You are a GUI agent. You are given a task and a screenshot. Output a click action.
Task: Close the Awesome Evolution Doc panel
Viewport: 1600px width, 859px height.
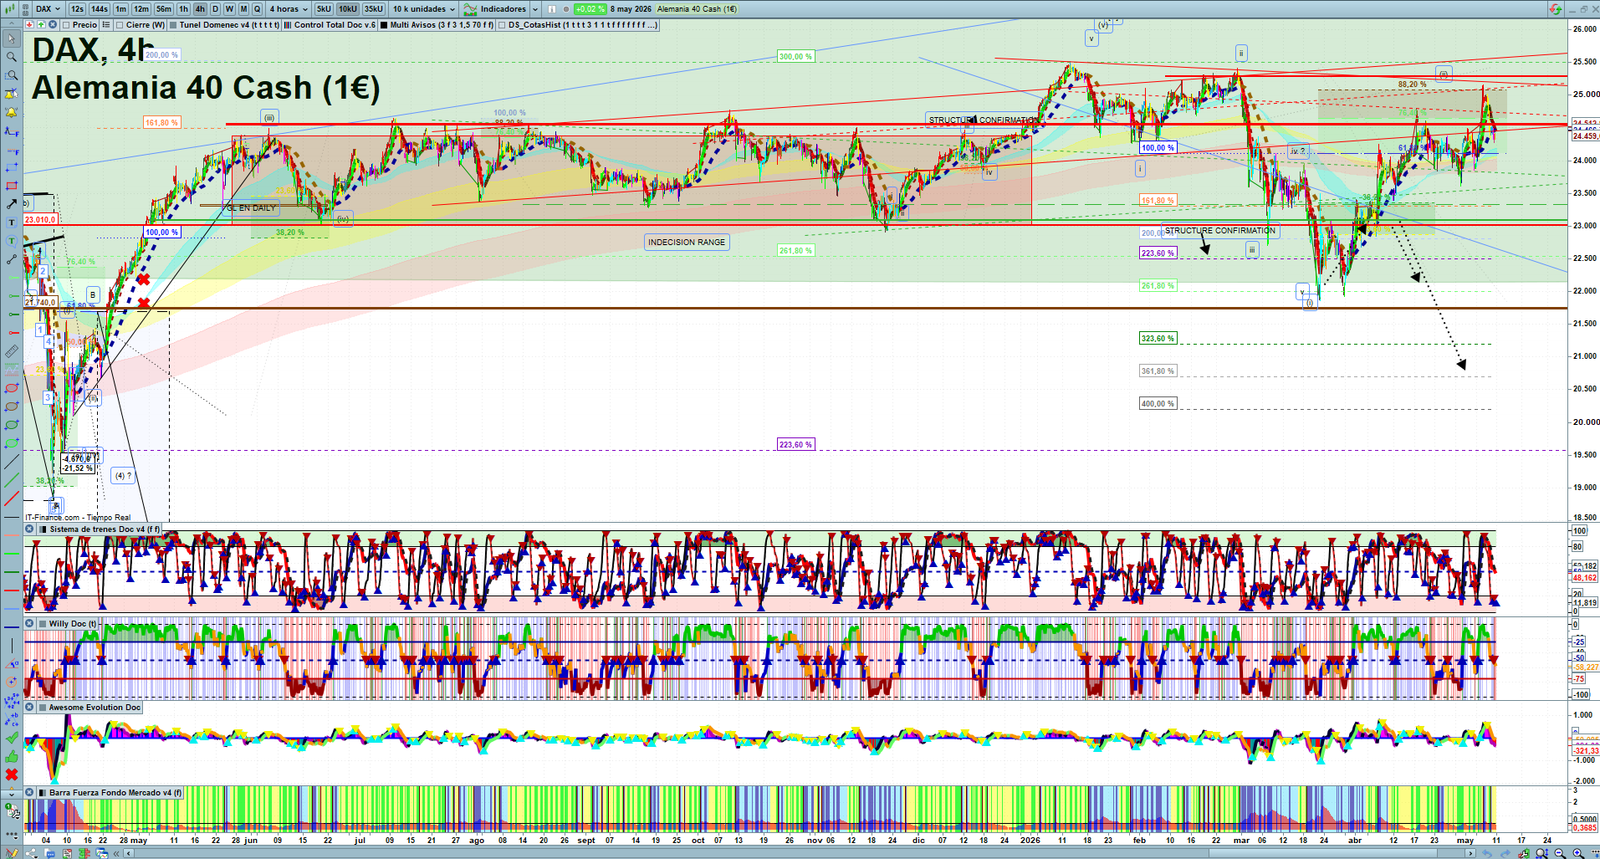29,707
